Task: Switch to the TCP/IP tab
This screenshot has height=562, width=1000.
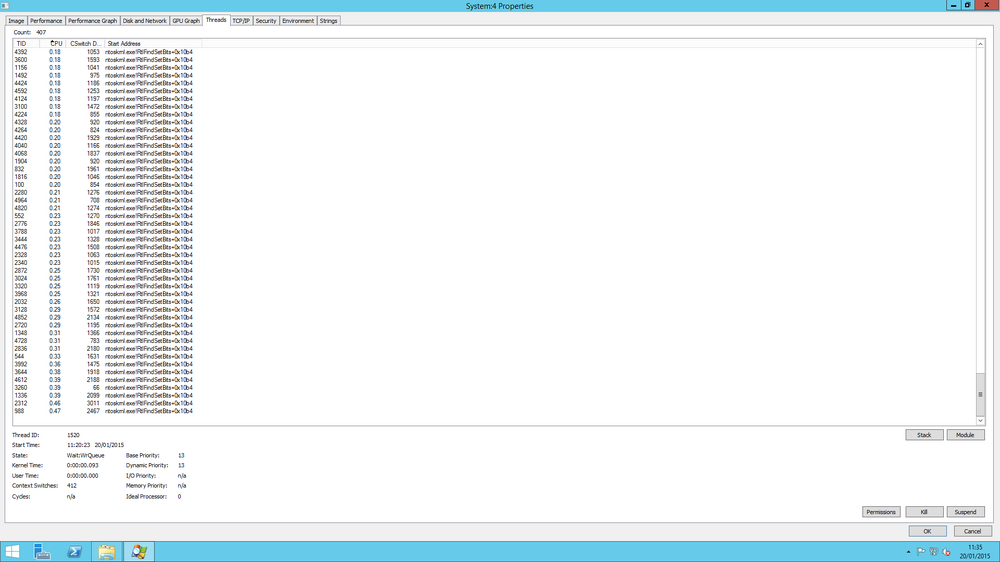Action: click(x=240, y=21)
